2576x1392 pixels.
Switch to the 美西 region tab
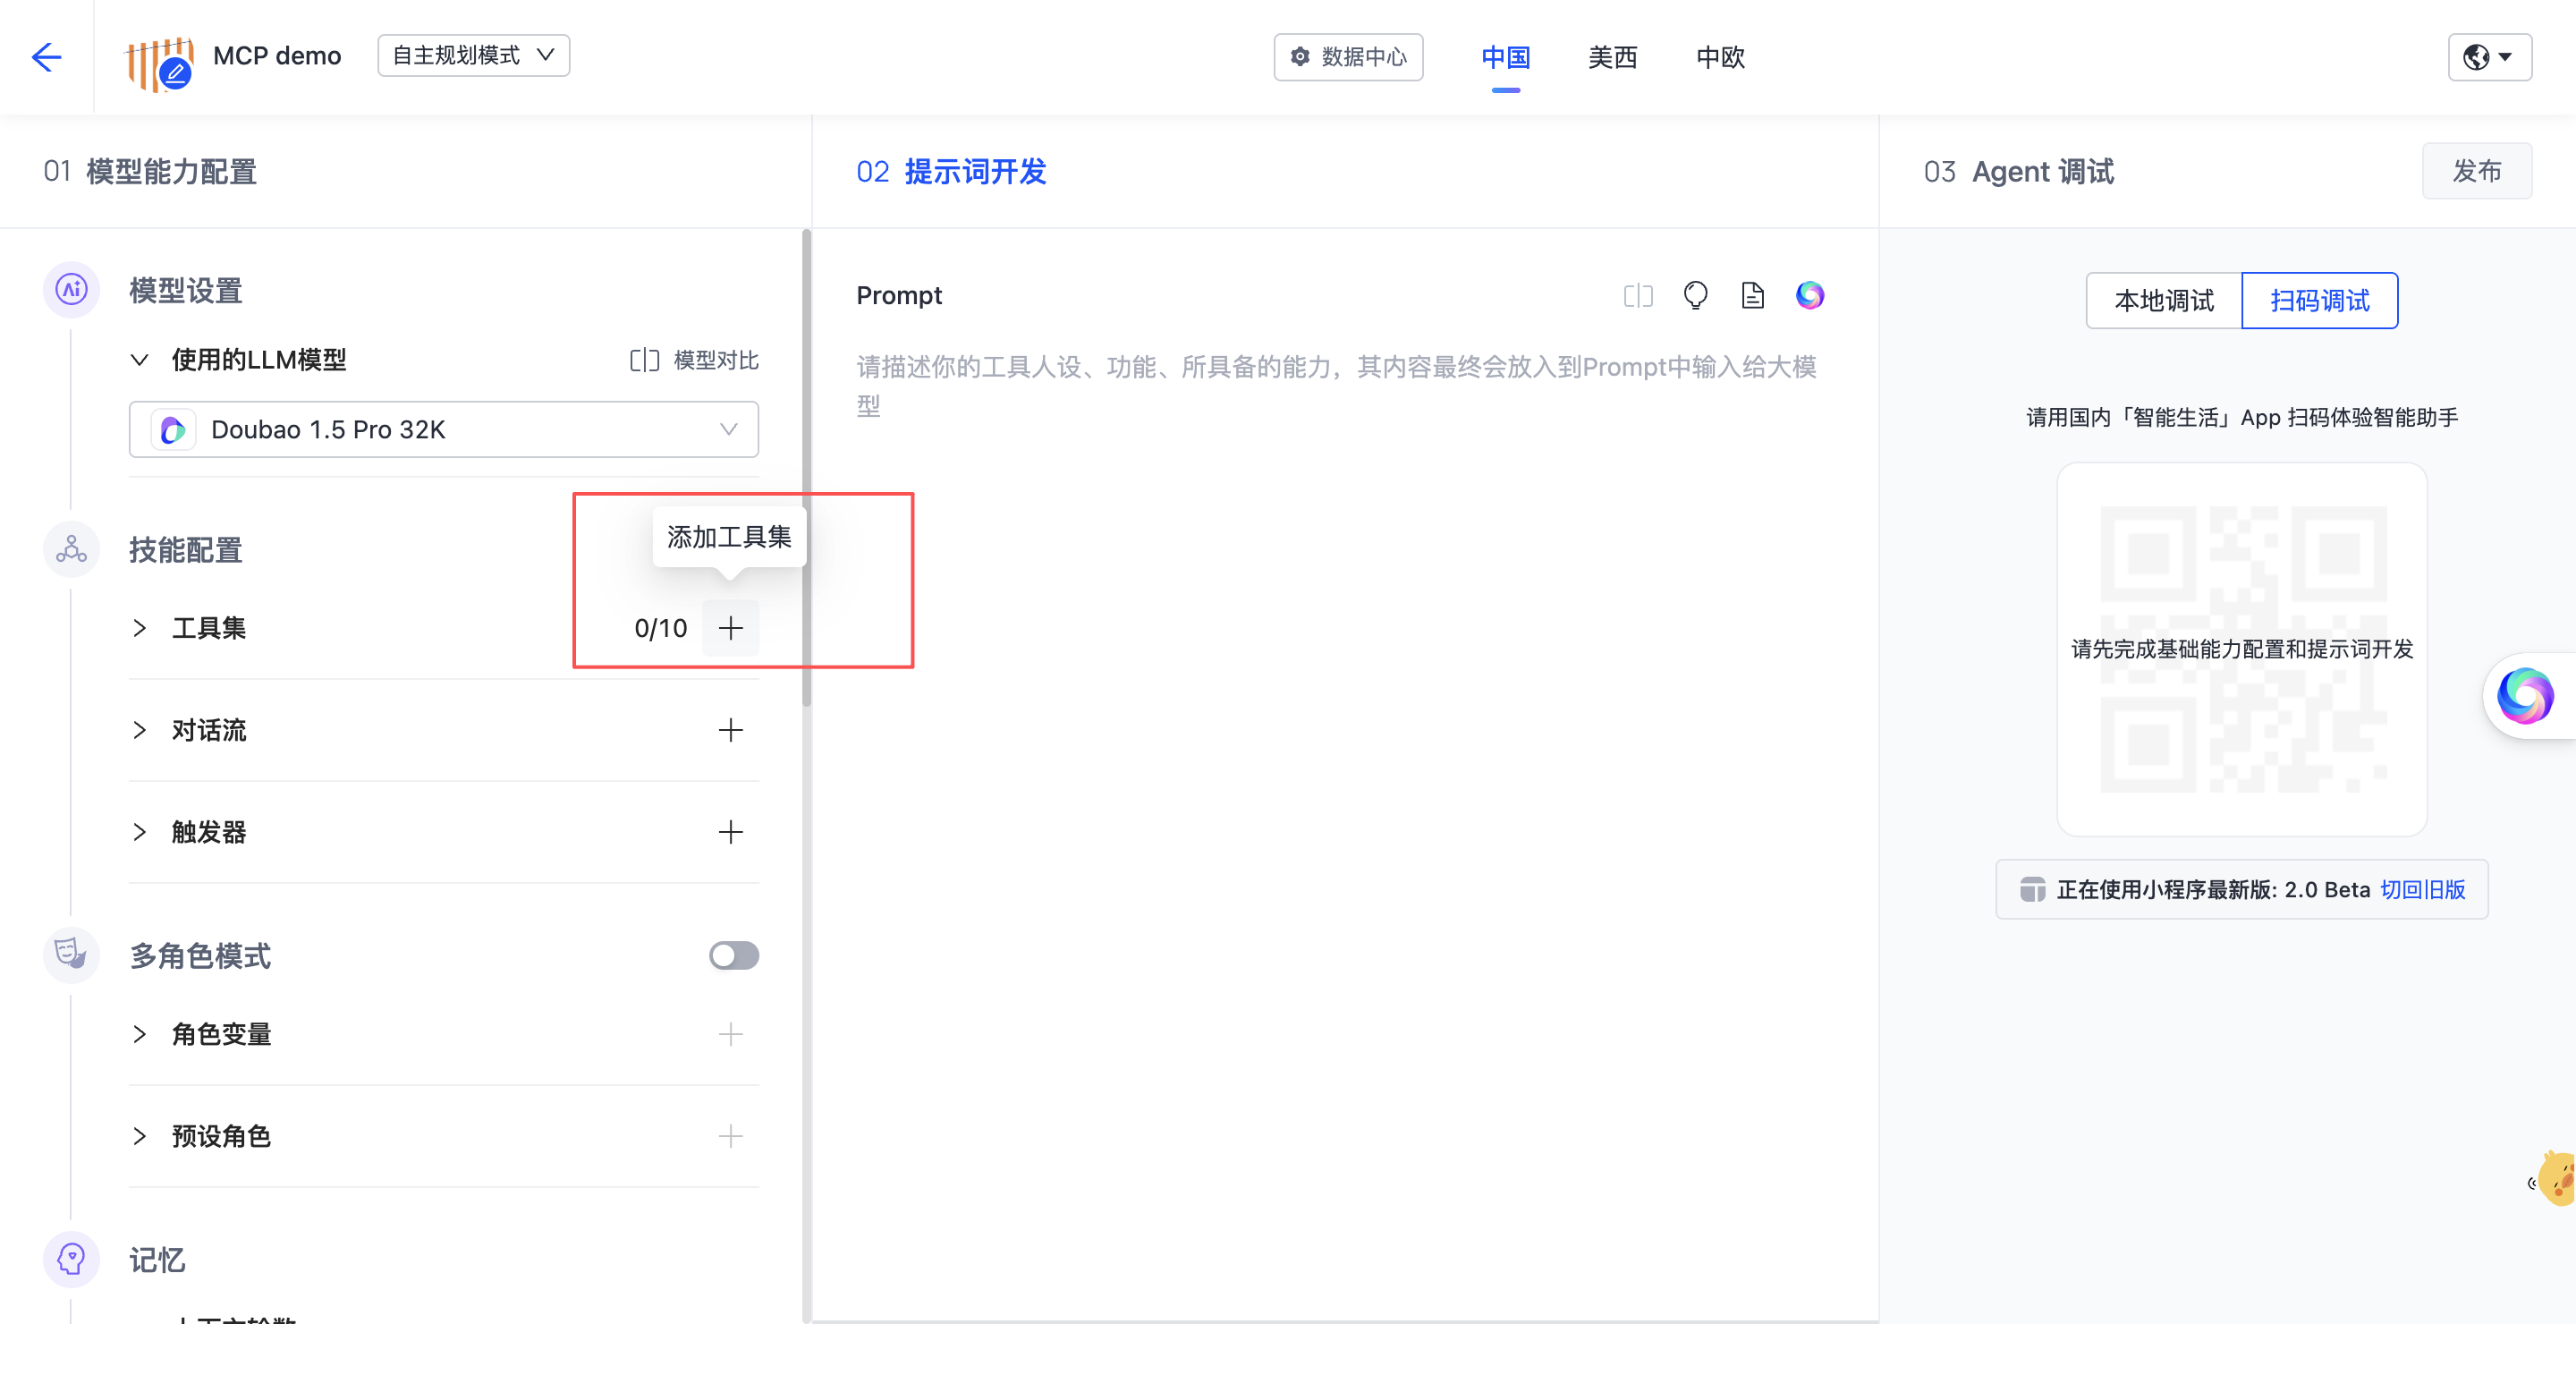click(1612, 57)
